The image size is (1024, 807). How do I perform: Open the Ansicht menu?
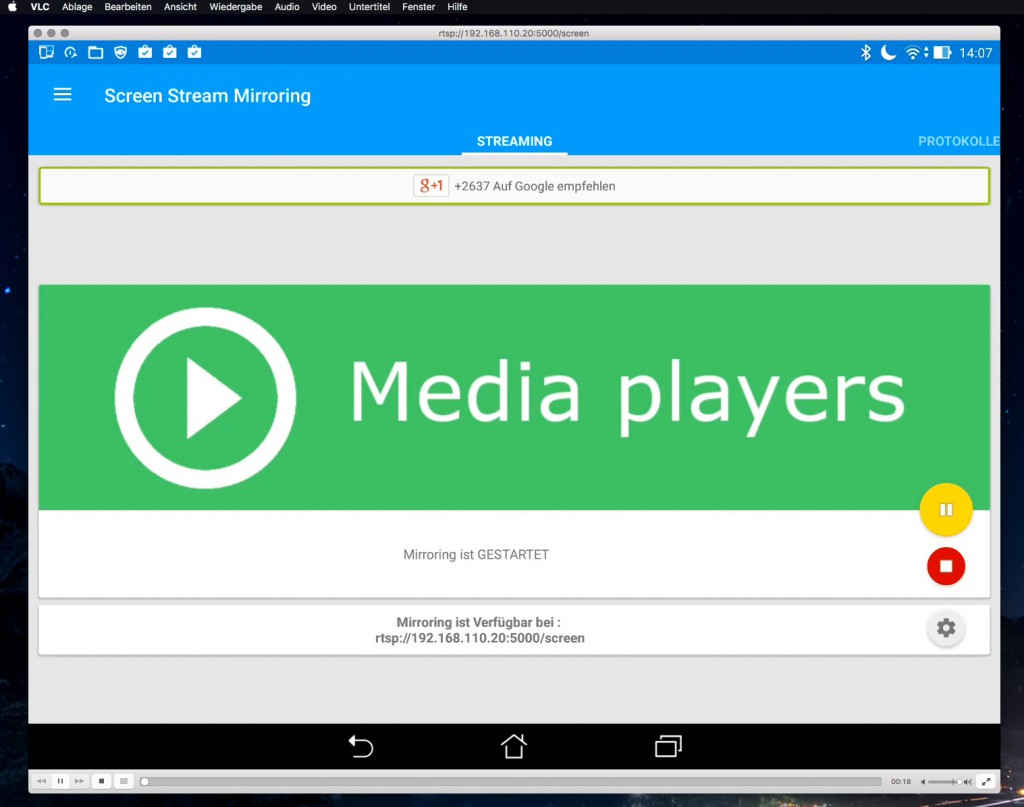point(180,7)
